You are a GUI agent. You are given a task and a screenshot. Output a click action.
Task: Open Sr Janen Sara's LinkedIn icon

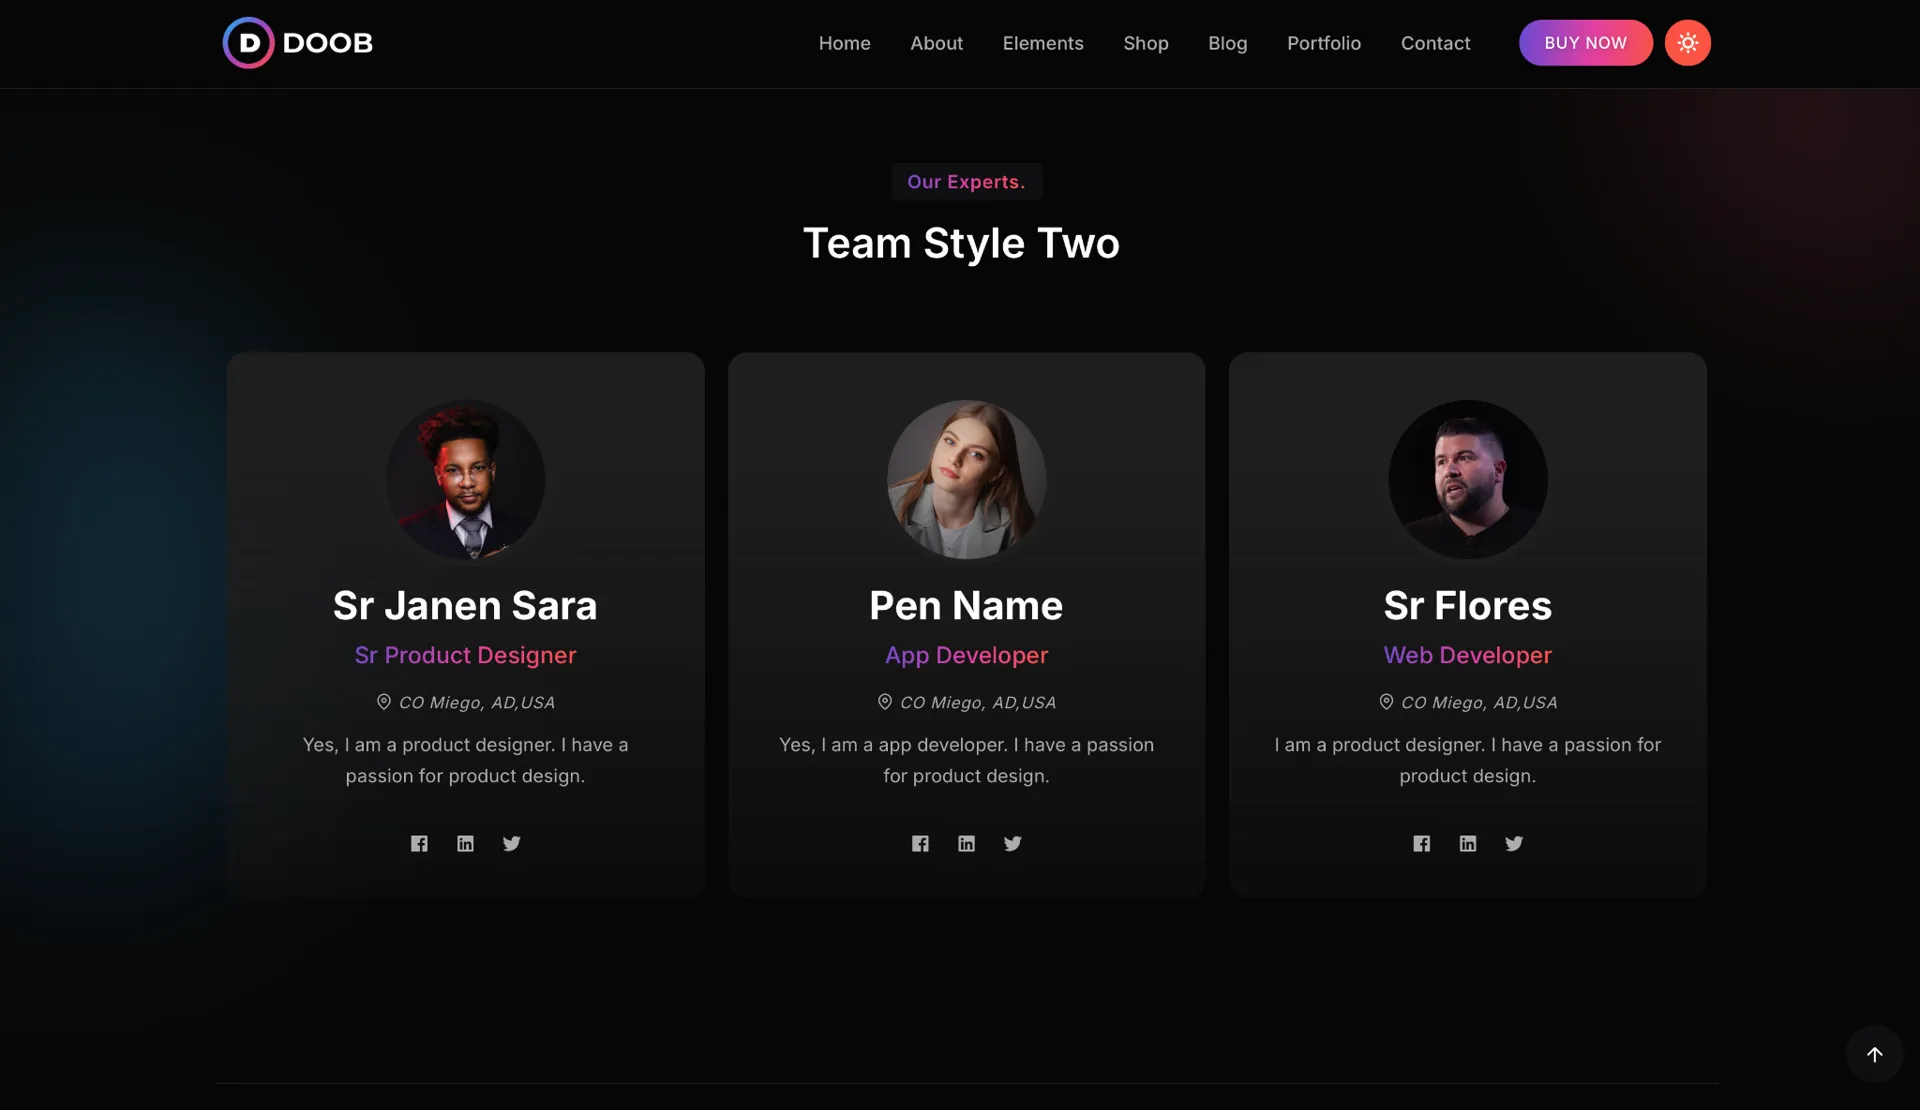click(x=465, y=844)
